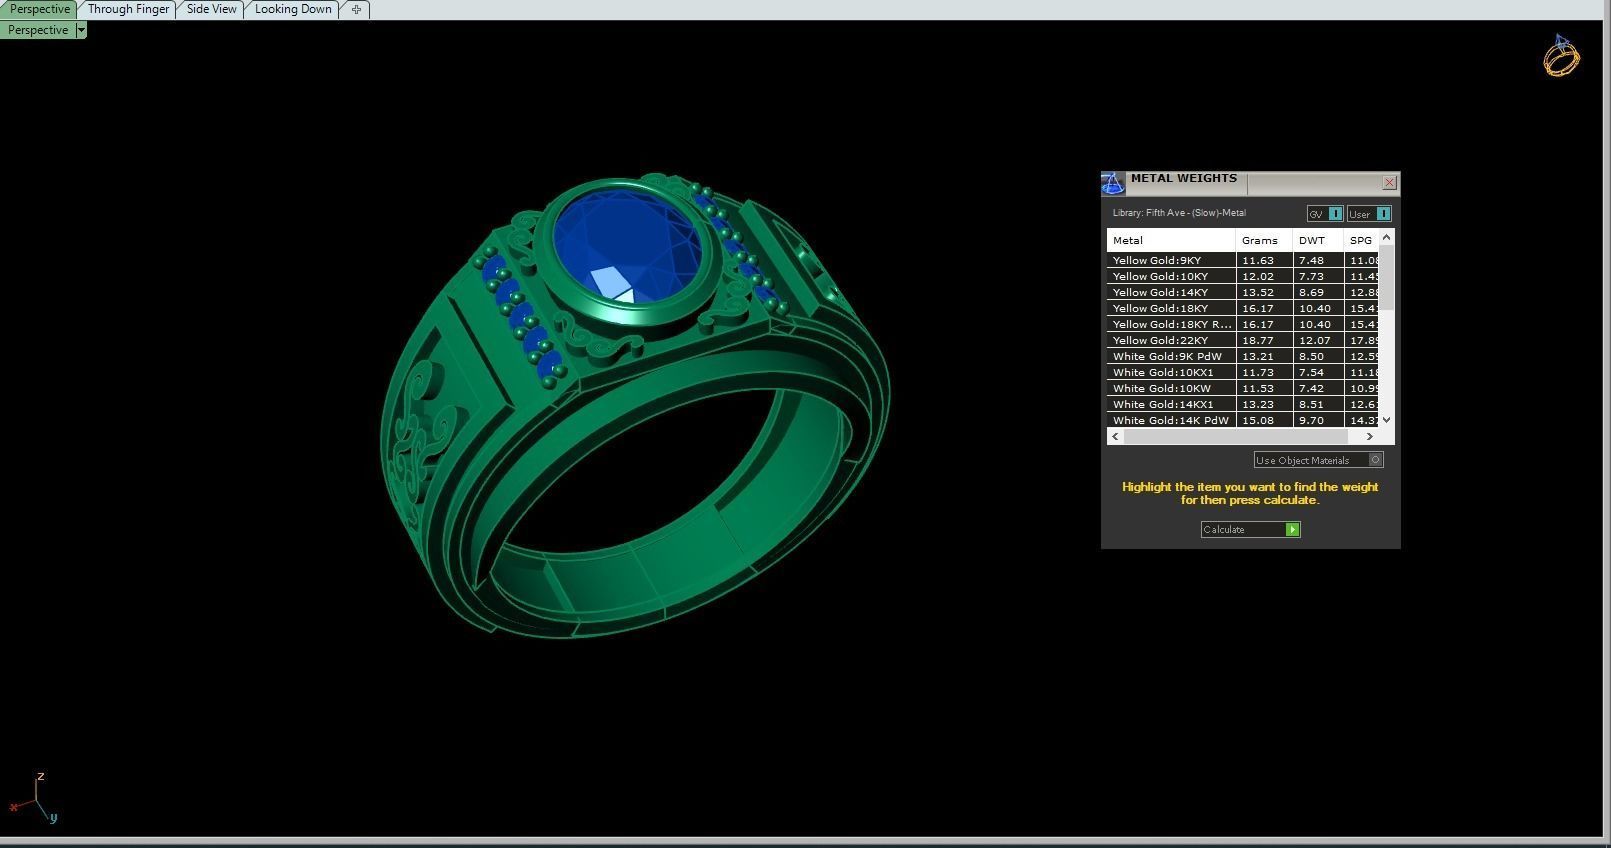Click the metal table scroll down arrow
1611x848 pixels.
tap(1386, 420)
